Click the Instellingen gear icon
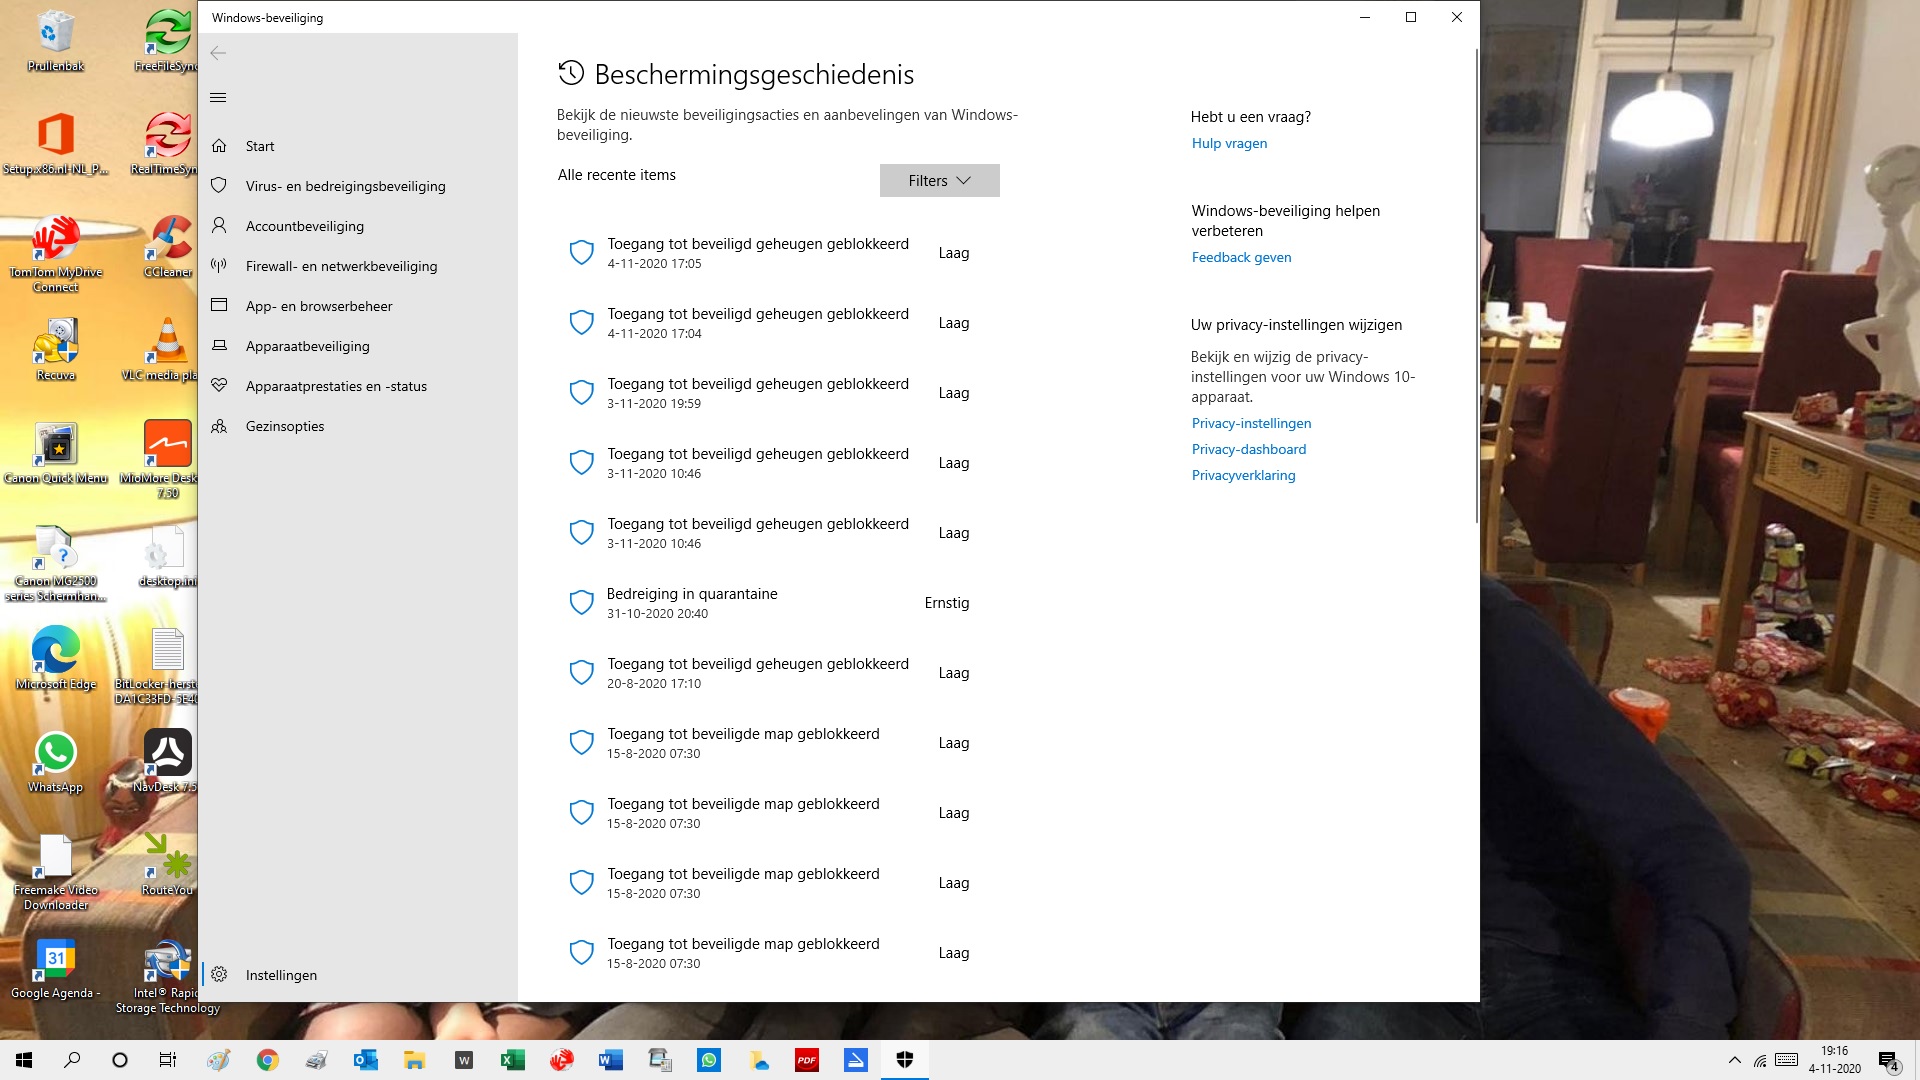 click(219, 975)
